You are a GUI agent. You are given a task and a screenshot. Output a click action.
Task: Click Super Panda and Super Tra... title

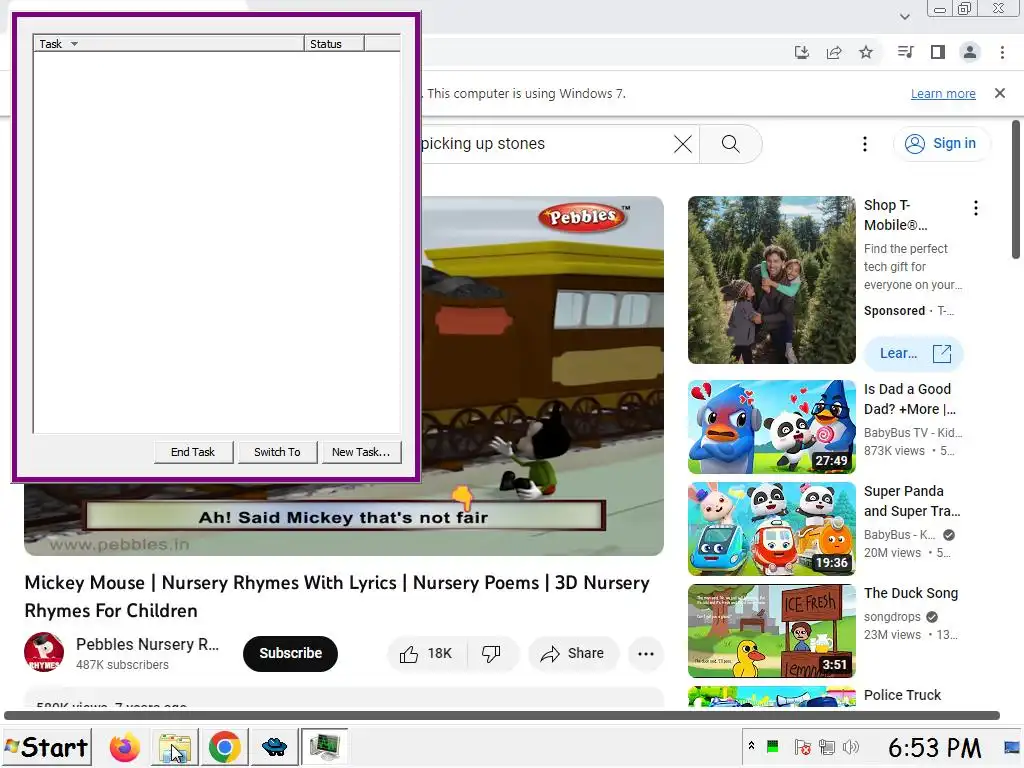click(x=912, y=501)
